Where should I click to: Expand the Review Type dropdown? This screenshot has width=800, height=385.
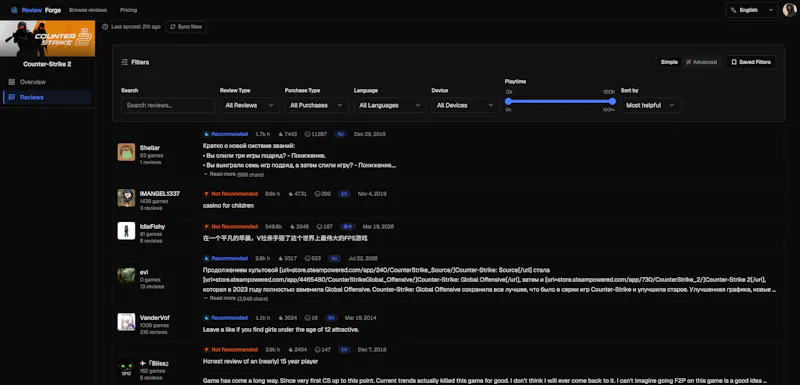pyautogui.click(x=249, y=106)
